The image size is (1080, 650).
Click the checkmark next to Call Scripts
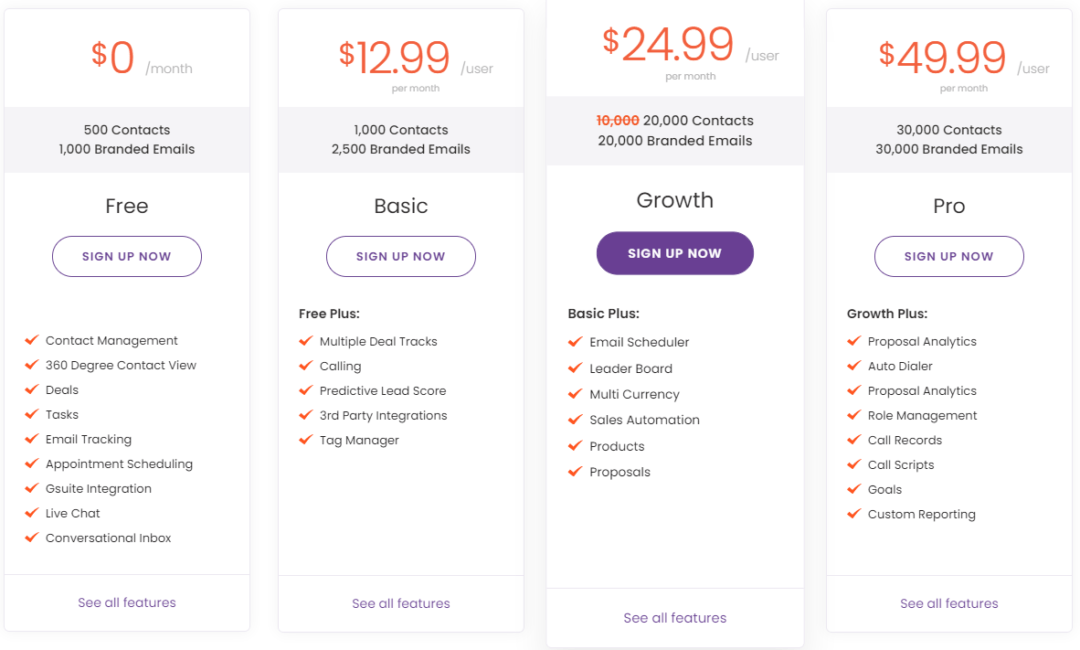pos(853,465)
